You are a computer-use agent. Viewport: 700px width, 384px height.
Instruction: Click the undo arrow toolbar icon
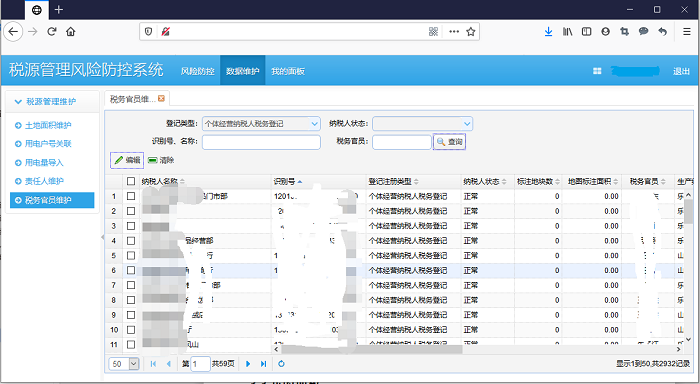[x=662, y=32]
